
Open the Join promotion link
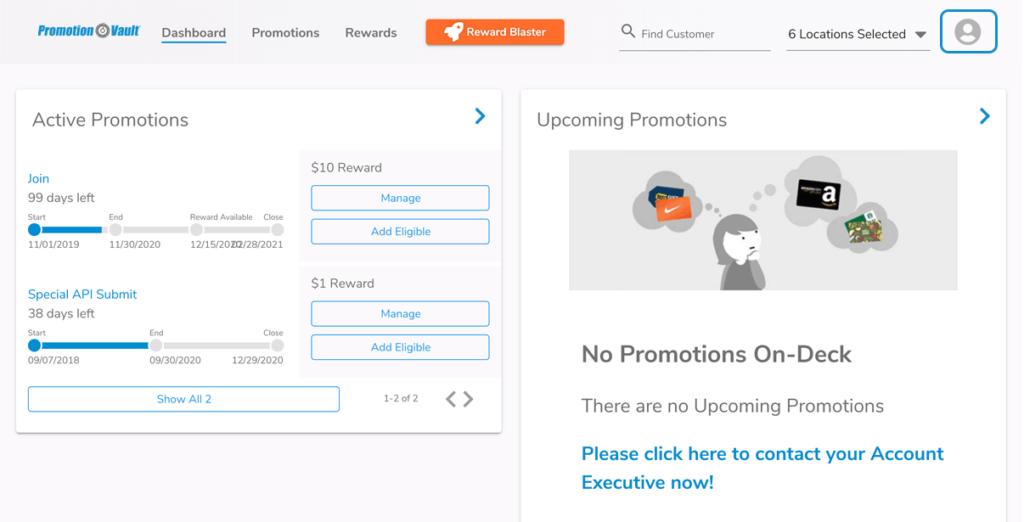pos(39,178)
